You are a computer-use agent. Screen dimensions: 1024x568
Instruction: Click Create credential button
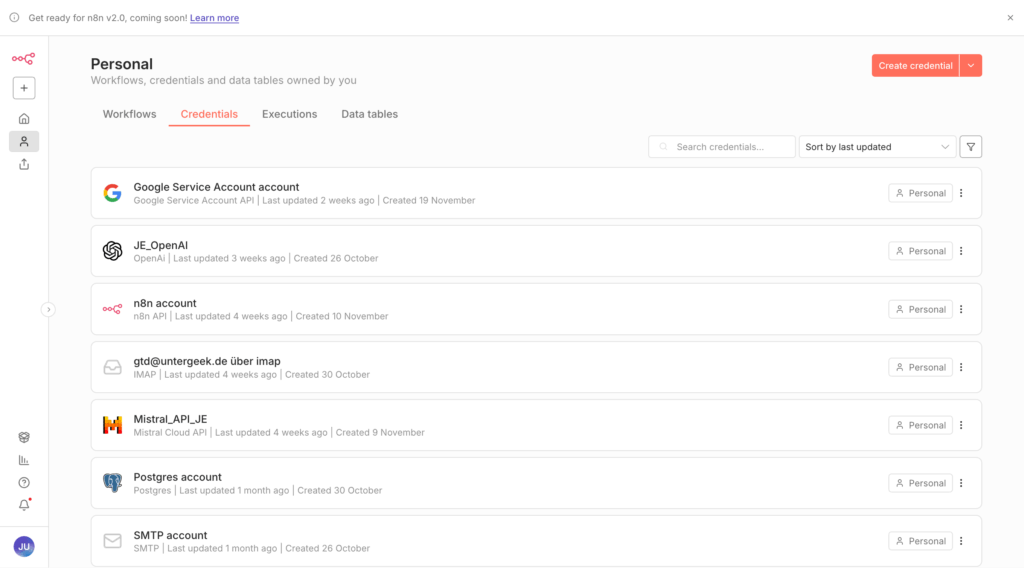click(x=915, y=65)
